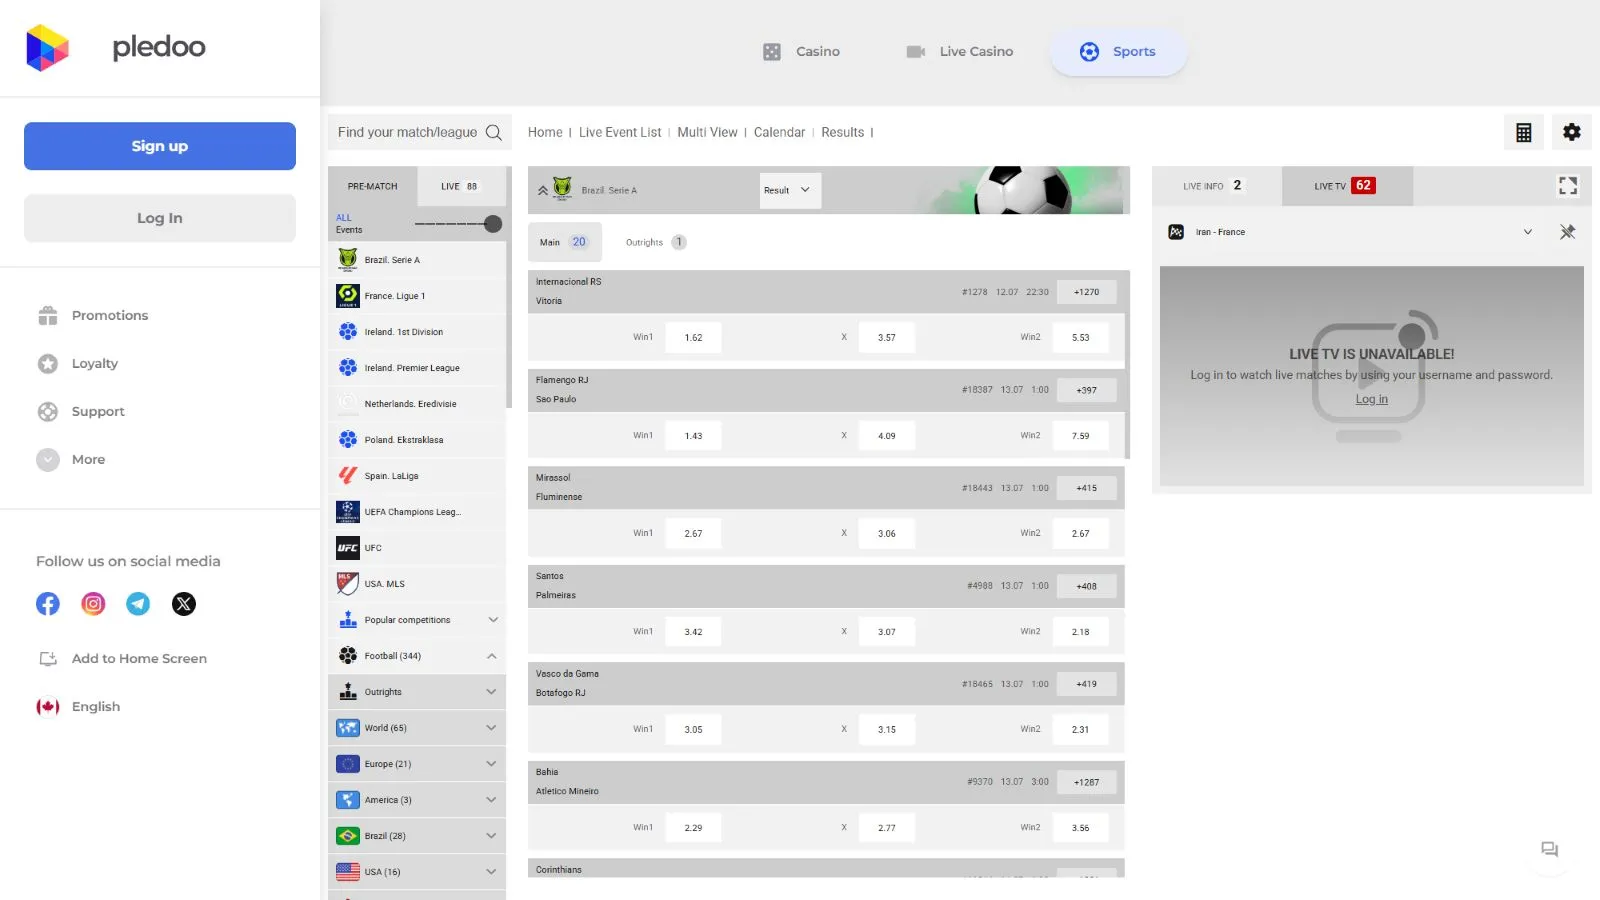Viewport: 1600px width, 900px height.
Task: Open sportsbook settings gear icon
Action: [1571, 132]
